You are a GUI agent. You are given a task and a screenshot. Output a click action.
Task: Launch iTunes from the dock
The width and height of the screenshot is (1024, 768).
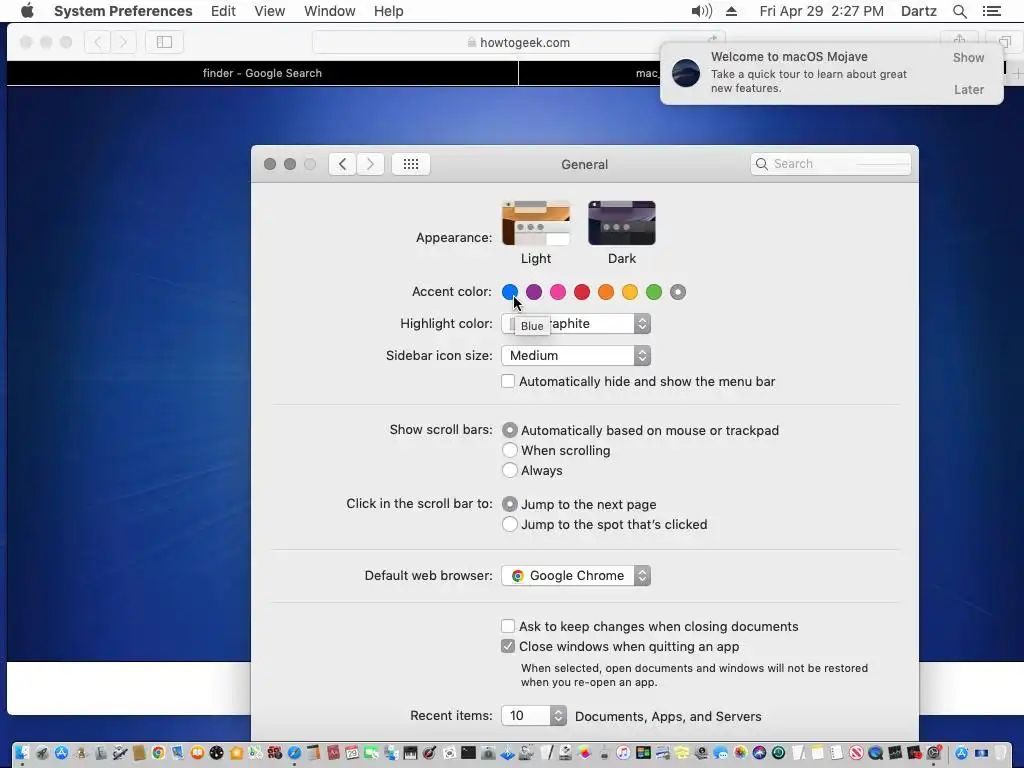623,753
